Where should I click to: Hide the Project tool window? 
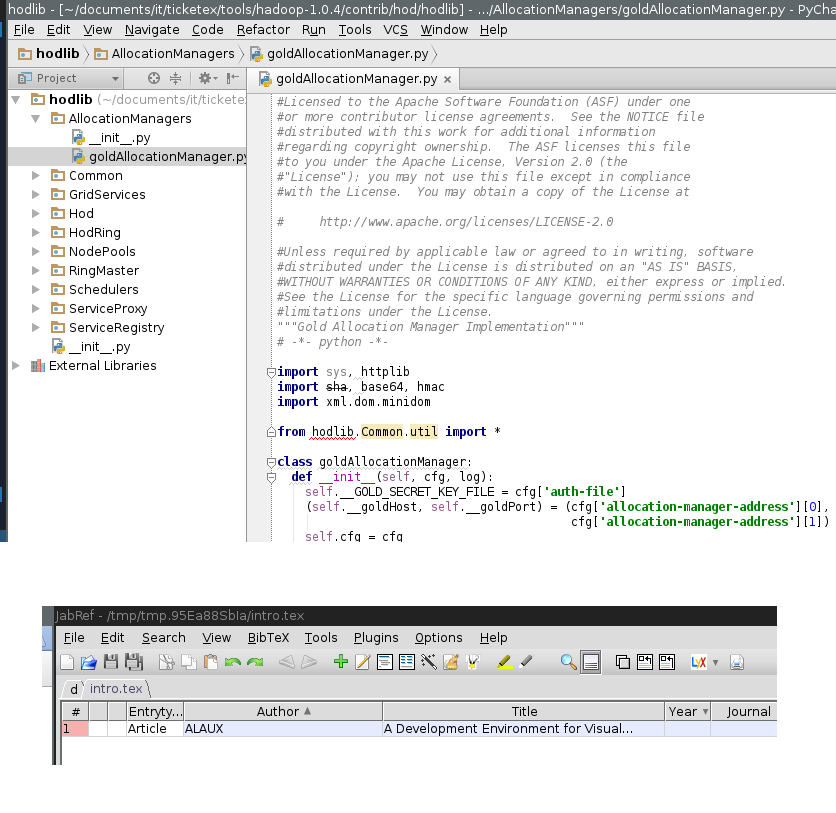pyautogui.click(x=232, y=78)
